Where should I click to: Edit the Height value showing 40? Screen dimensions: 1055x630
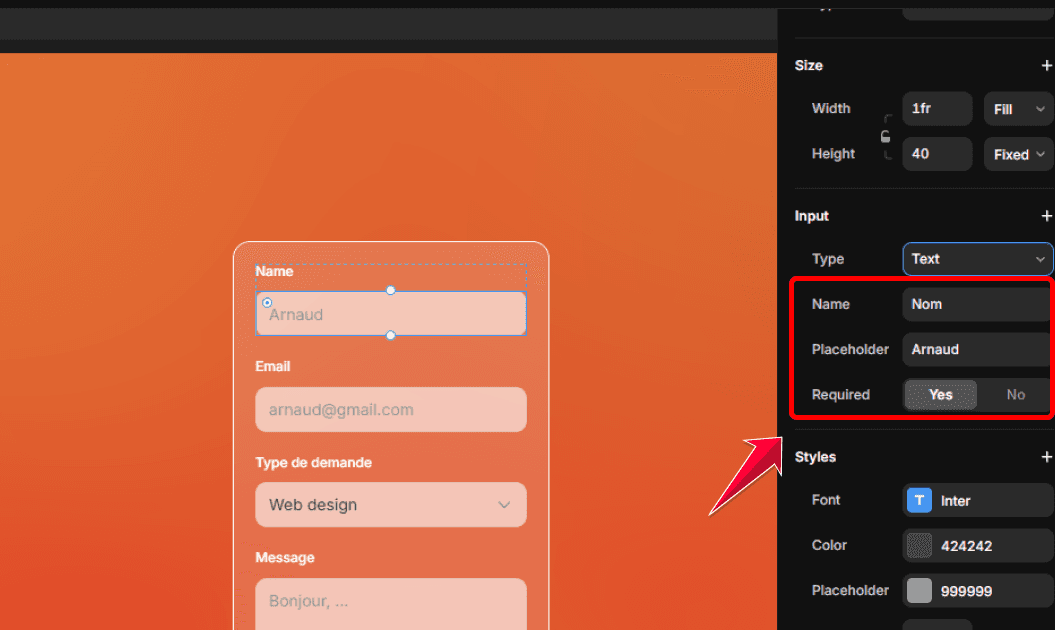(937, 153)
